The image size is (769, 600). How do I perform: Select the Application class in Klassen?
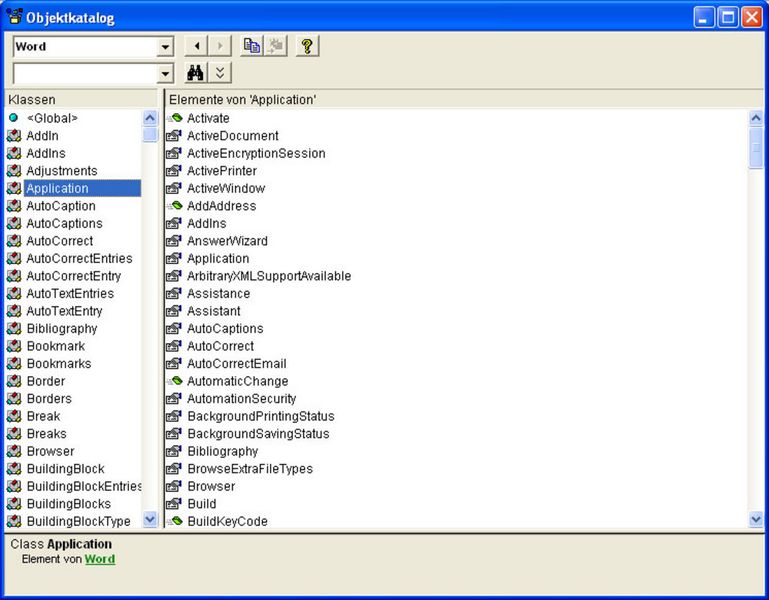pos(82,188)
